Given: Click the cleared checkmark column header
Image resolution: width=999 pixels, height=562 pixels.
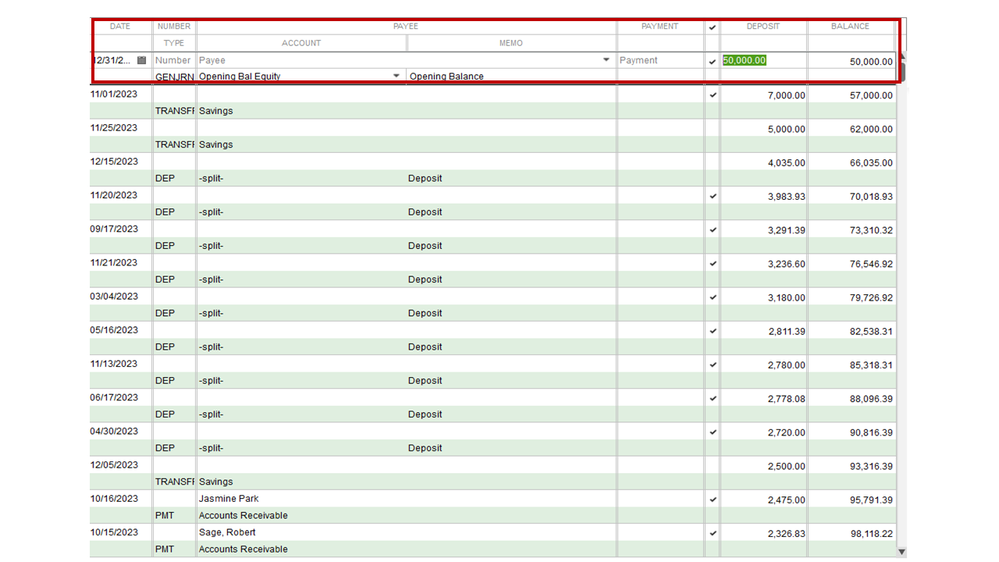Looking at the screenshot, I should coord(712,27).
